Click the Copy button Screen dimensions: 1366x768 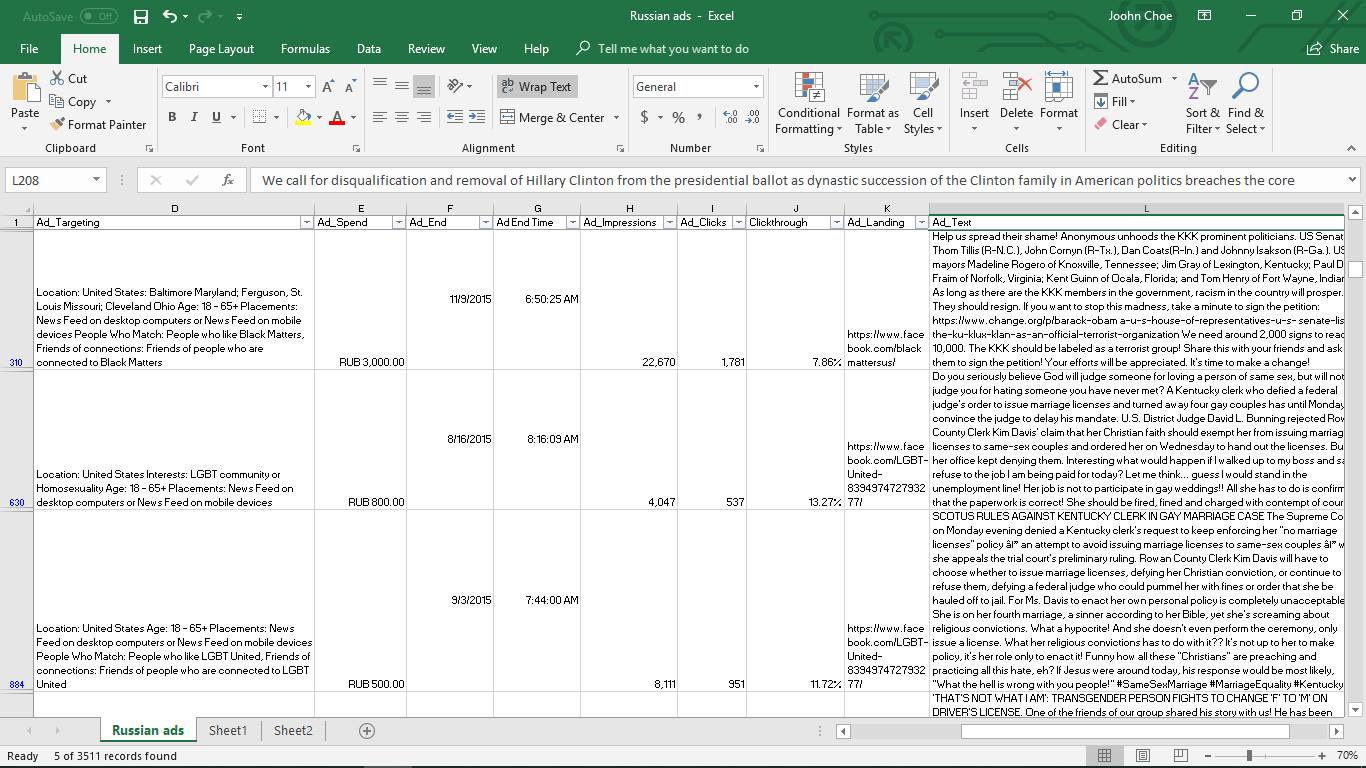pos(73,101)
